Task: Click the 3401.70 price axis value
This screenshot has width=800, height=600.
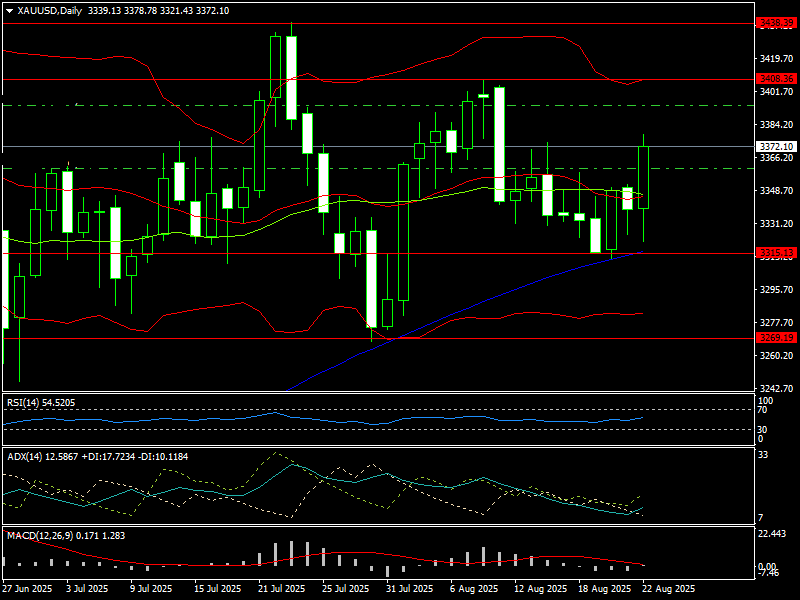Action: pyautogui.click(x=776, y=92)
